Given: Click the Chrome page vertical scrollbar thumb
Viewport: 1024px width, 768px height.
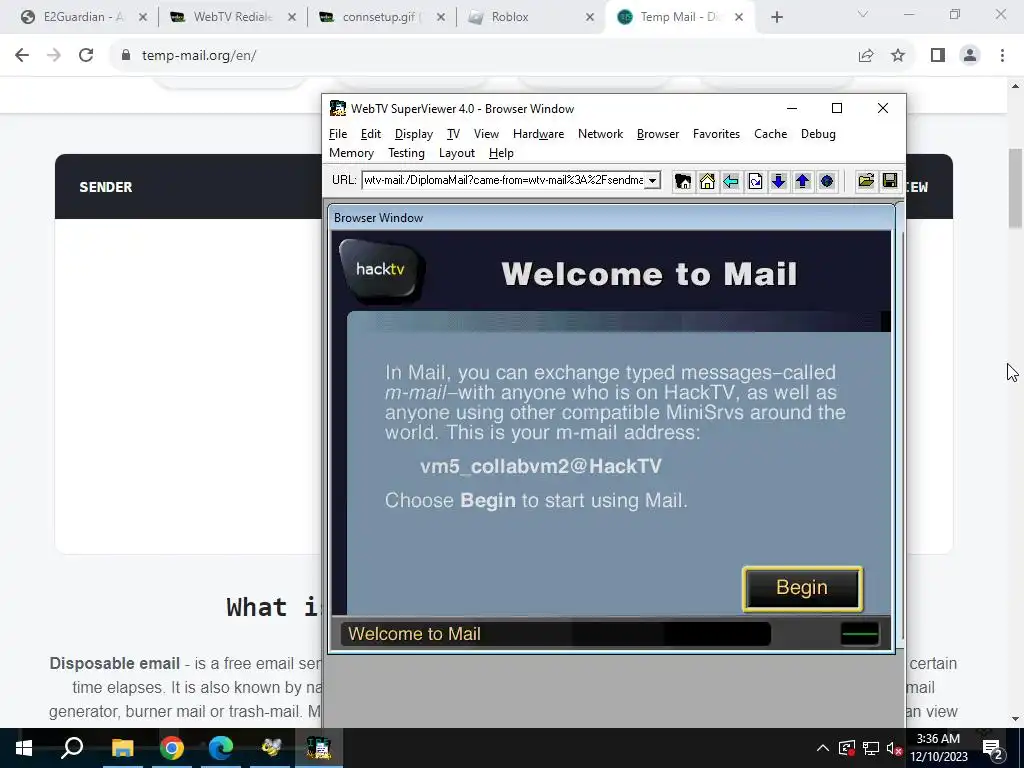Looking at the screenshot, I should (1015, 188).
